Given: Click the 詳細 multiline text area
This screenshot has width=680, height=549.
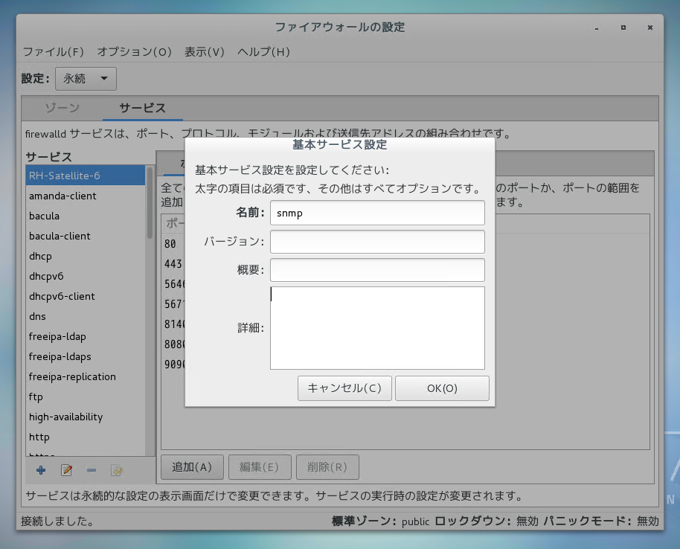Looking at the screenshot, I should coord(377,328).
